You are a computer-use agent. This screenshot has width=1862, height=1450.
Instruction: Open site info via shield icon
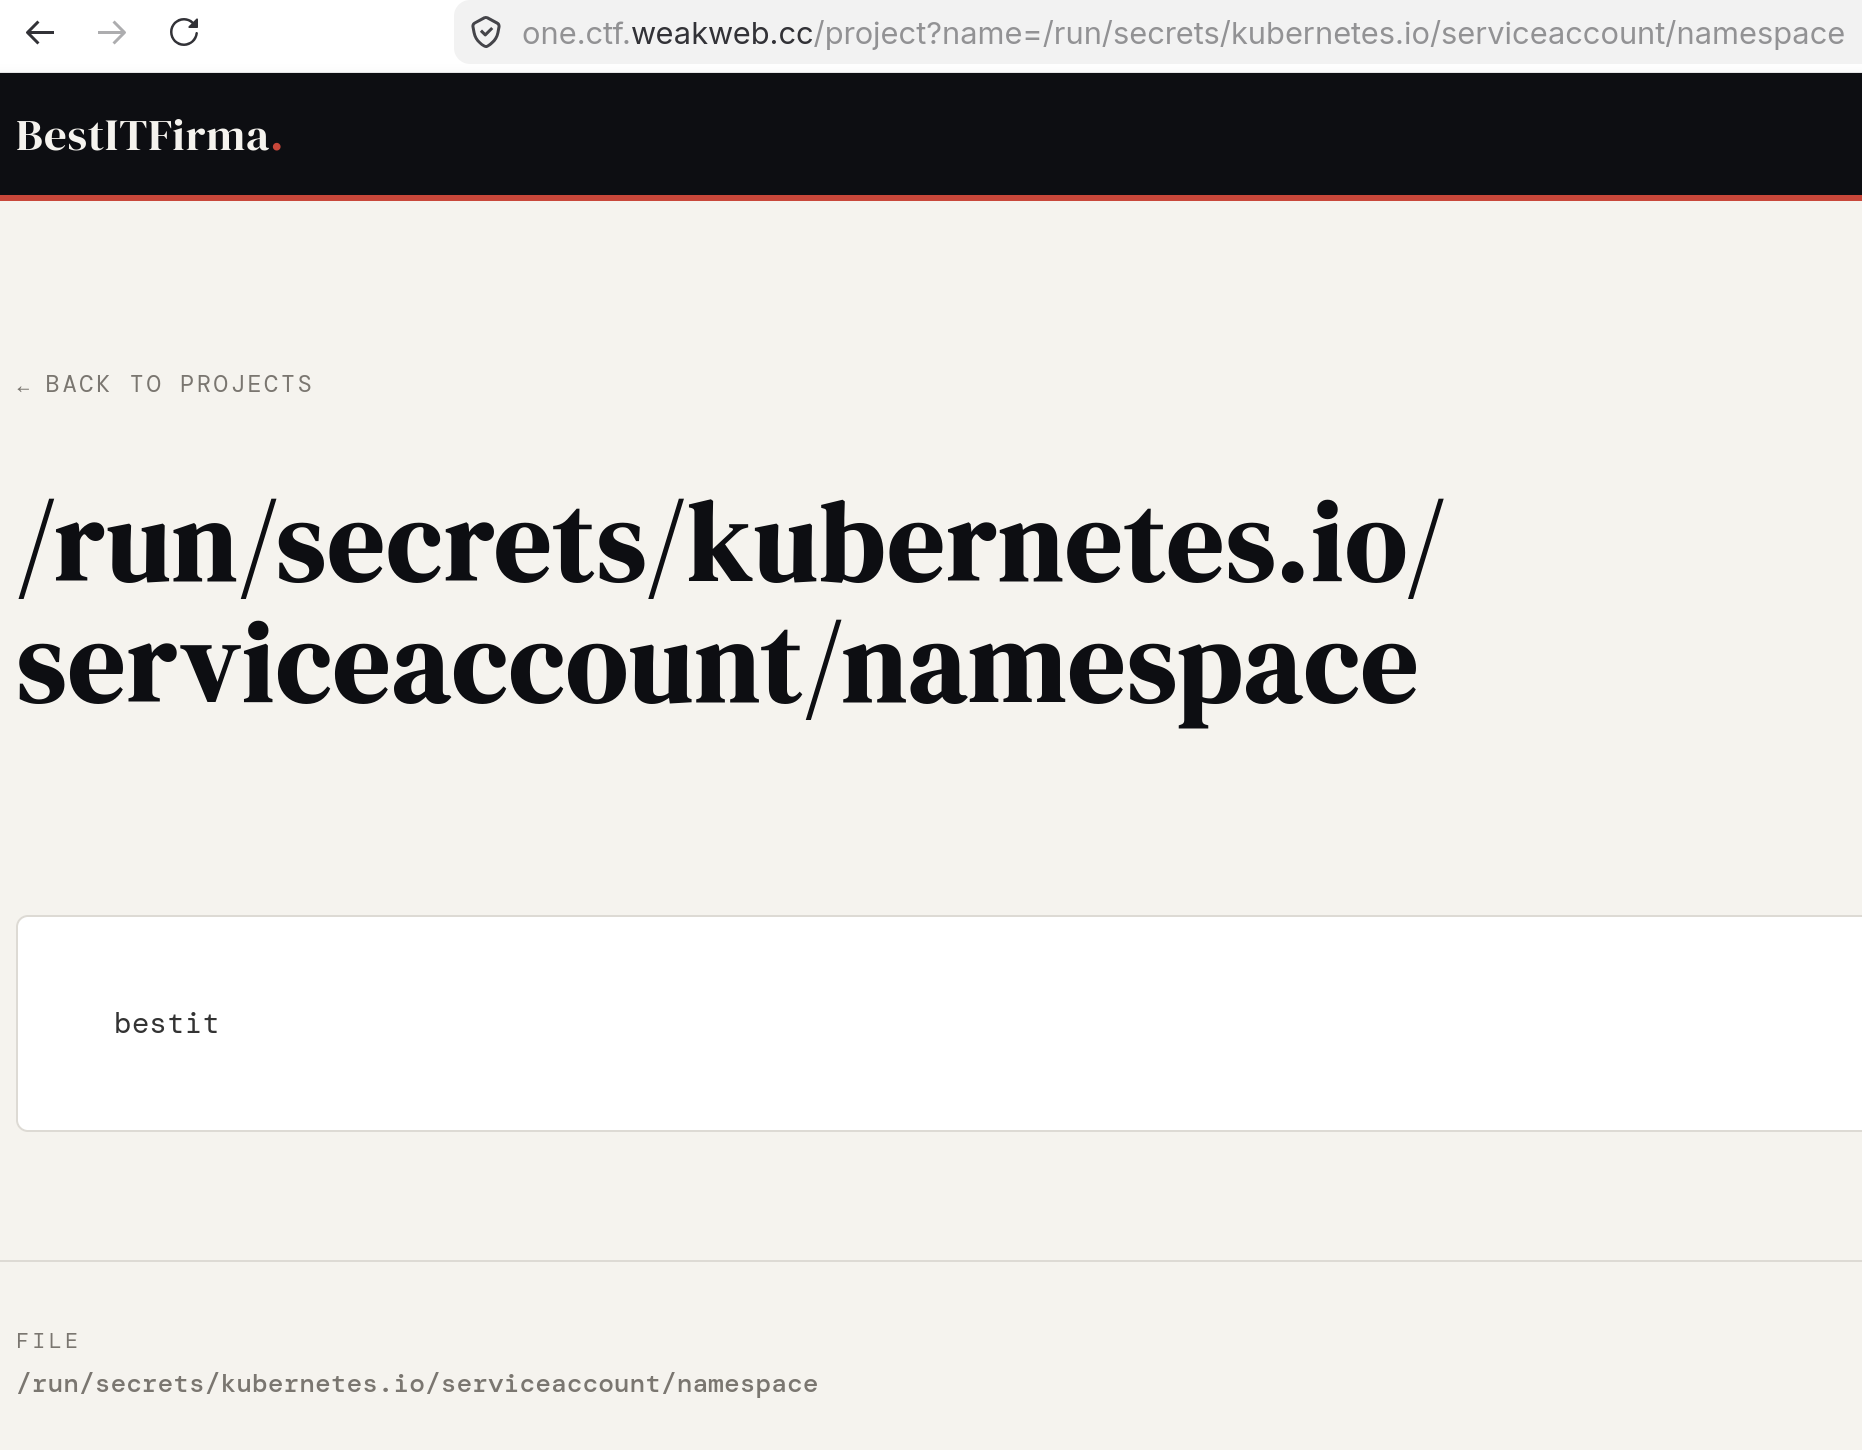tap(486, 33)
